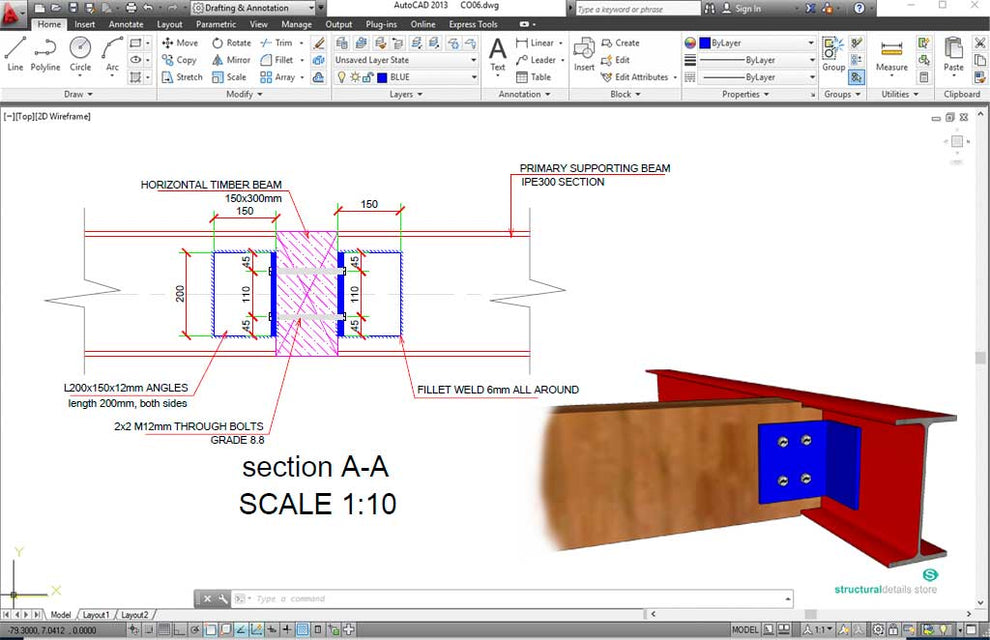Click the [Top] view control

pos(25,116)
